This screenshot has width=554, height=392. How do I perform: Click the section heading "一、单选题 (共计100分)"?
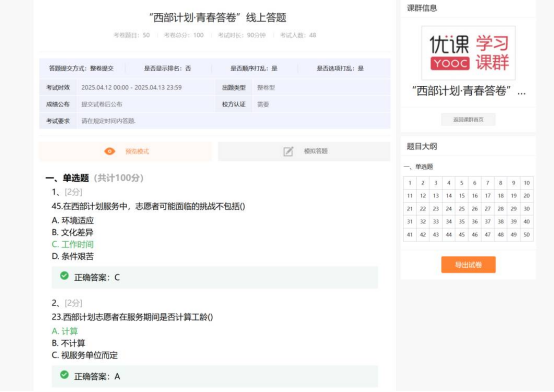coord(95,178)
